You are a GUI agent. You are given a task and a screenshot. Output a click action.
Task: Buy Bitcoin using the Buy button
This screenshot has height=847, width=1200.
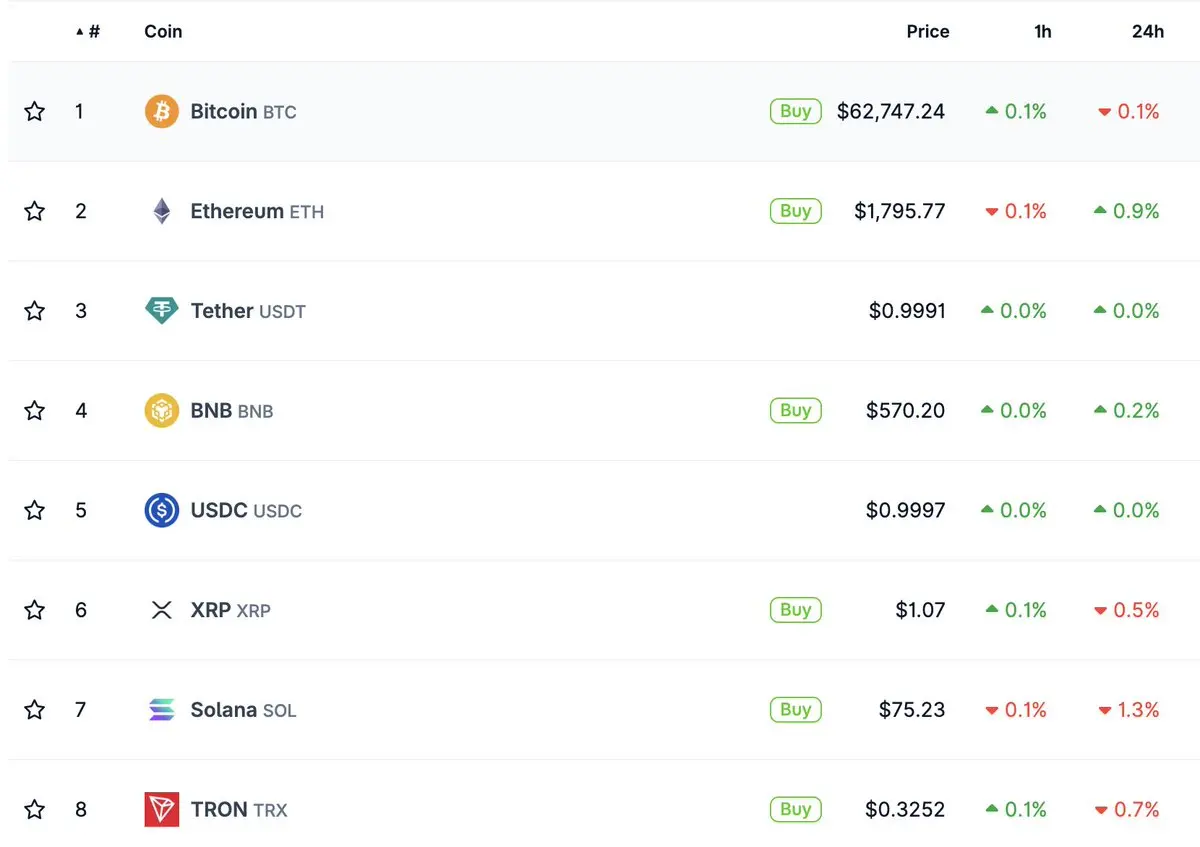coord(796,111)
